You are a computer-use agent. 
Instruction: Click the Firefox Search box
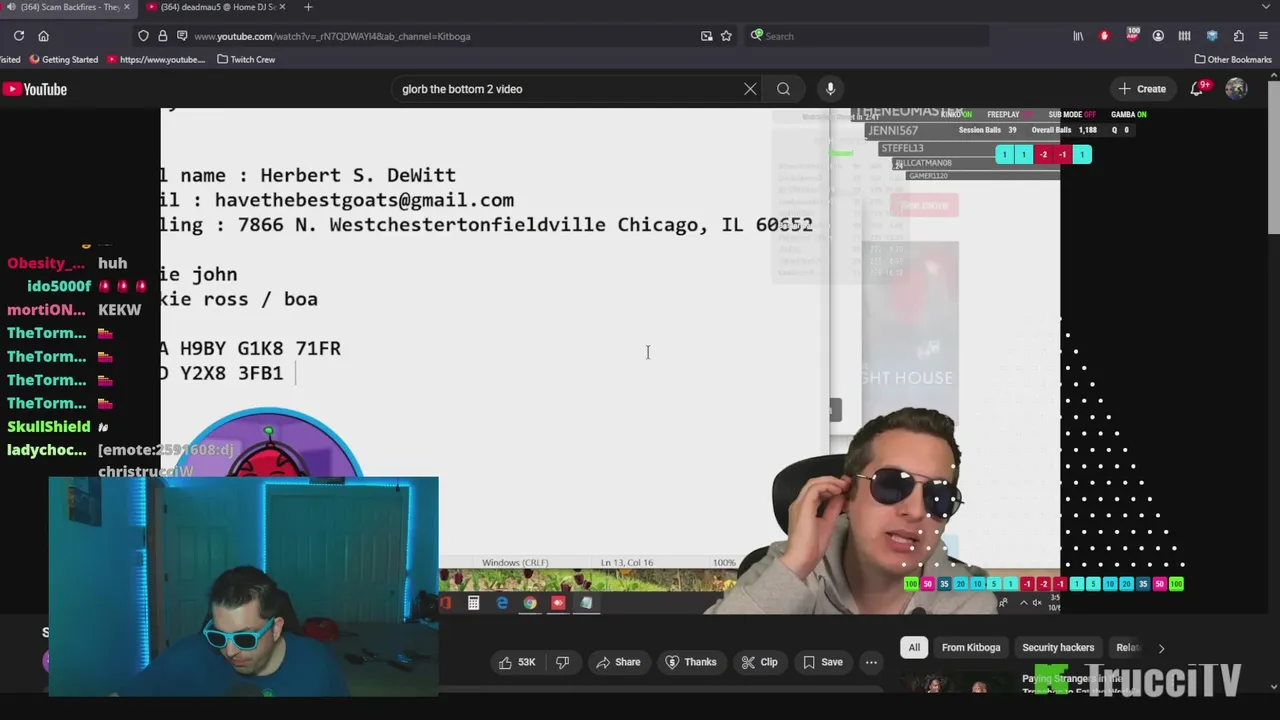click(868, 36)
